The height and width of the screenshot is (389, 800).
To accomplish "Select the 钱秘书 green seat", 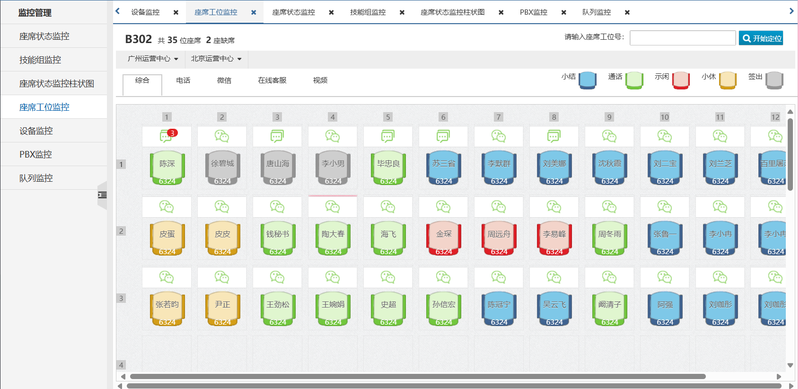I will 277,238.
